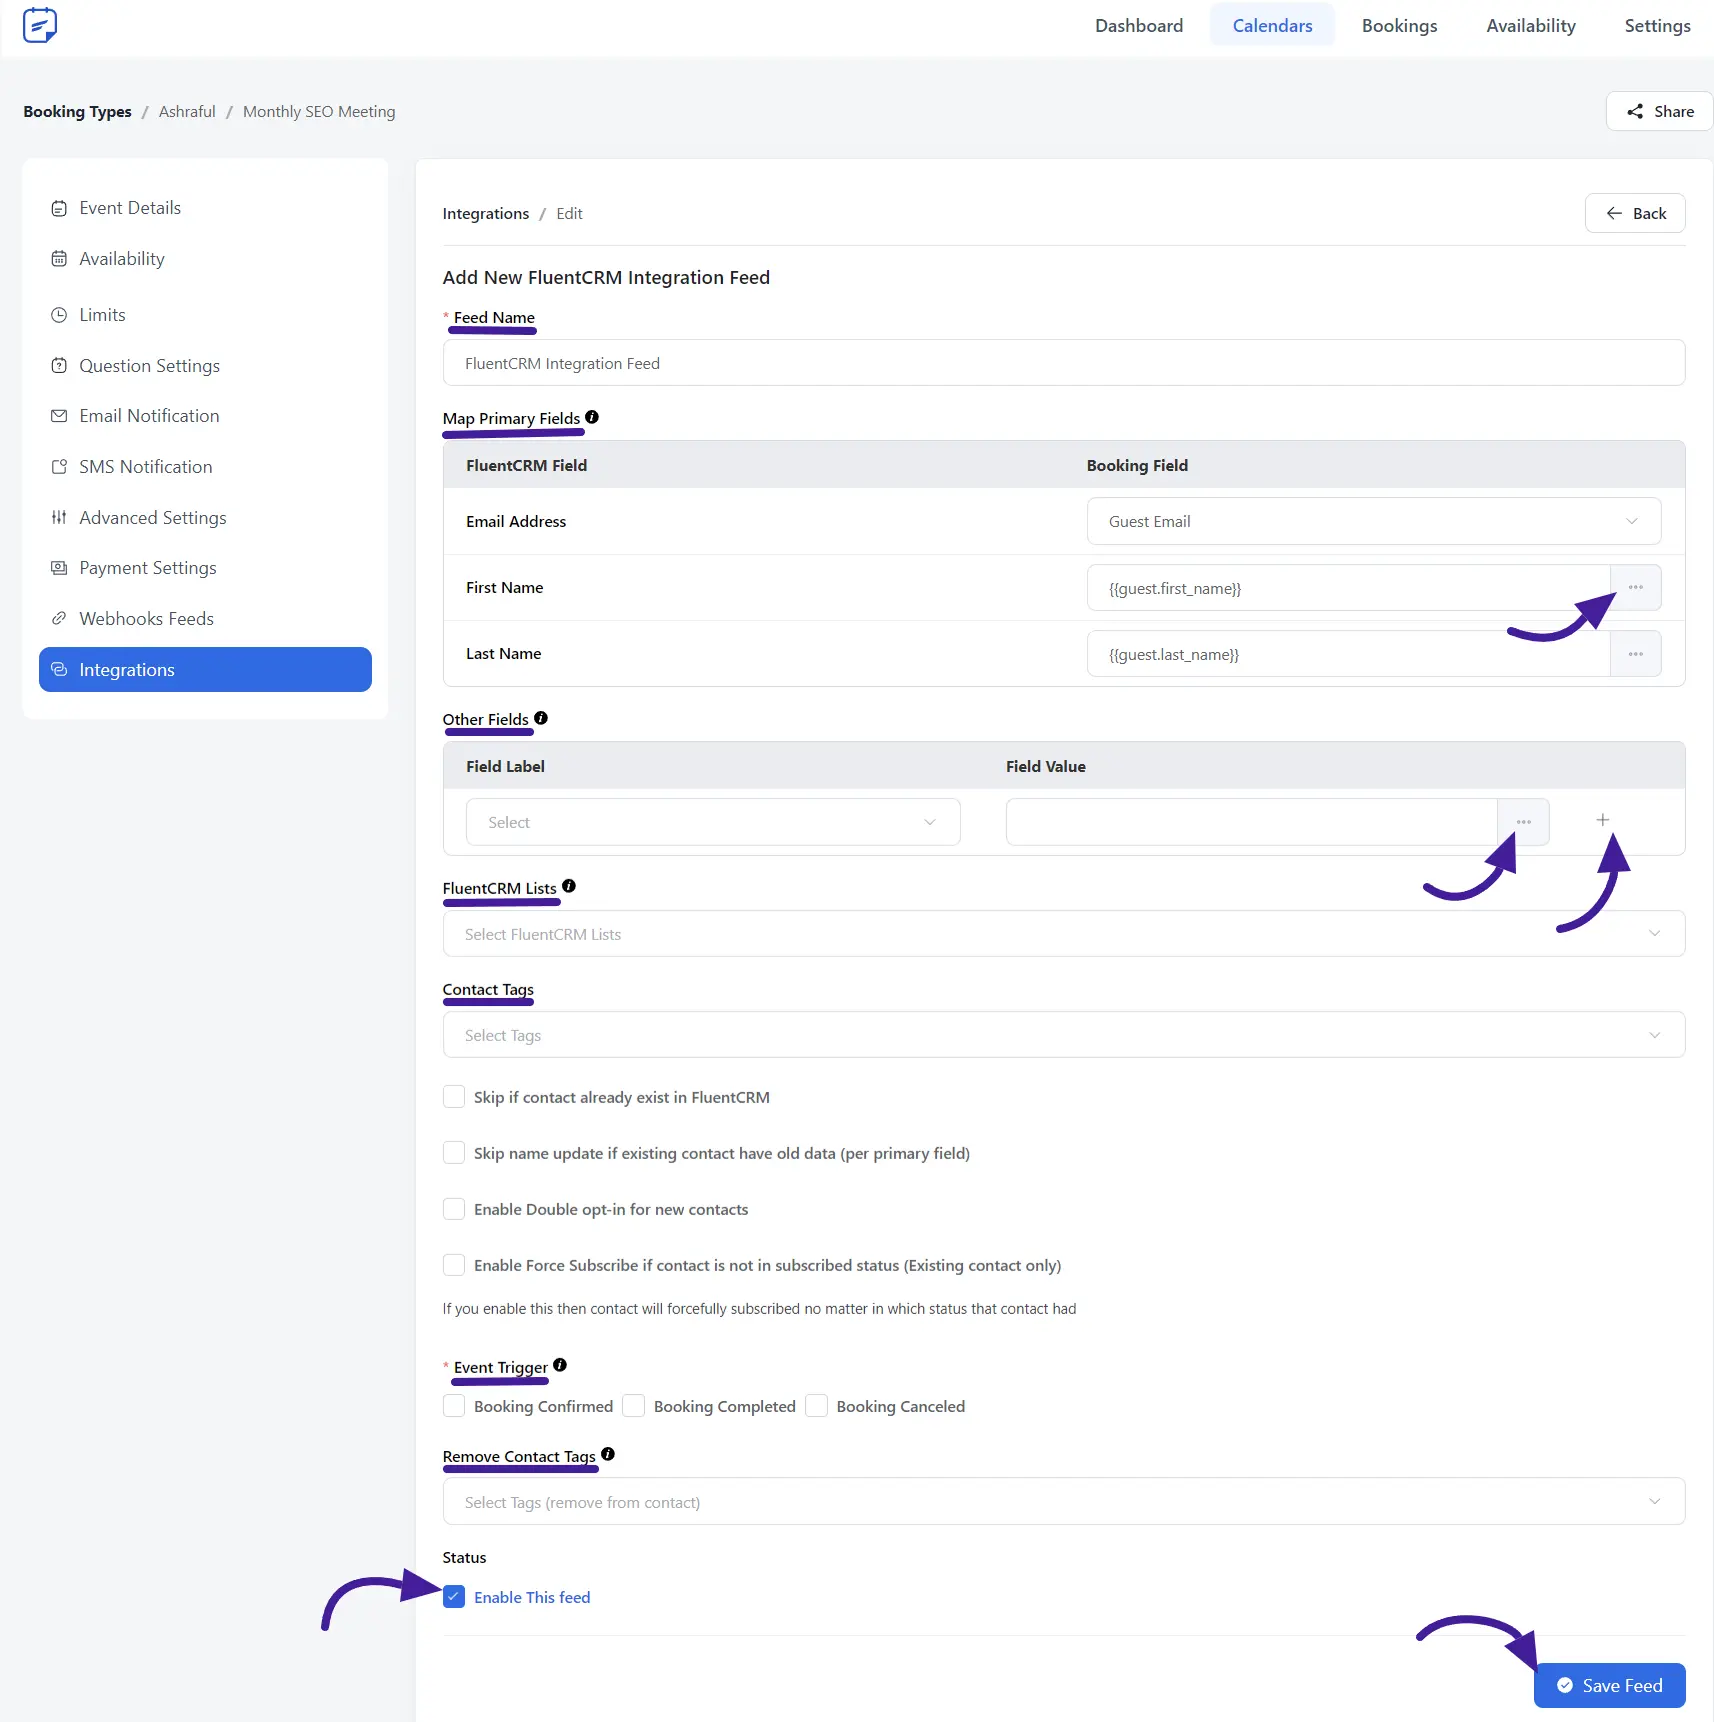Screen dimensions: 1714x1722
Task: Click the Limits clock icon
Action: [59, 315]
